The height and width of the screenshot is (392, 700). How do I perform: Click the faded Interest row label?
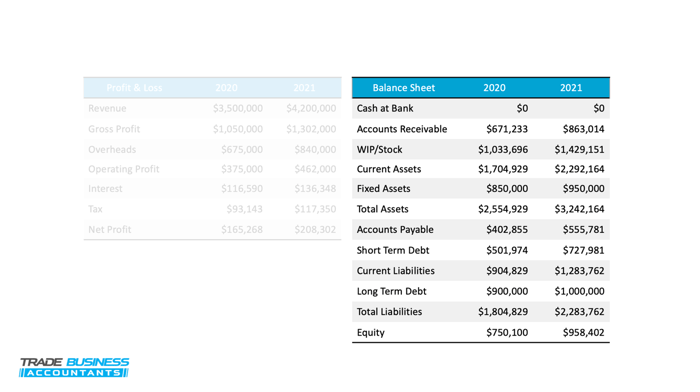point(105,189)
